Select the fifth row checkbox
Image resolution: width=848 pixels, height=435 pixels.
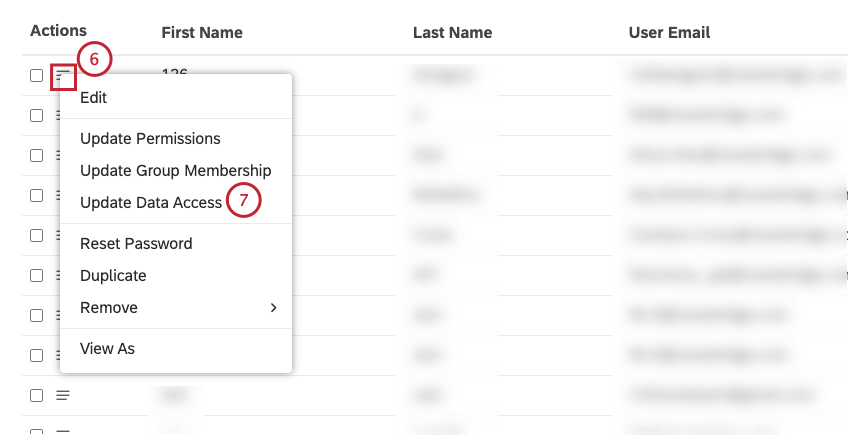(x=36, y=235)
